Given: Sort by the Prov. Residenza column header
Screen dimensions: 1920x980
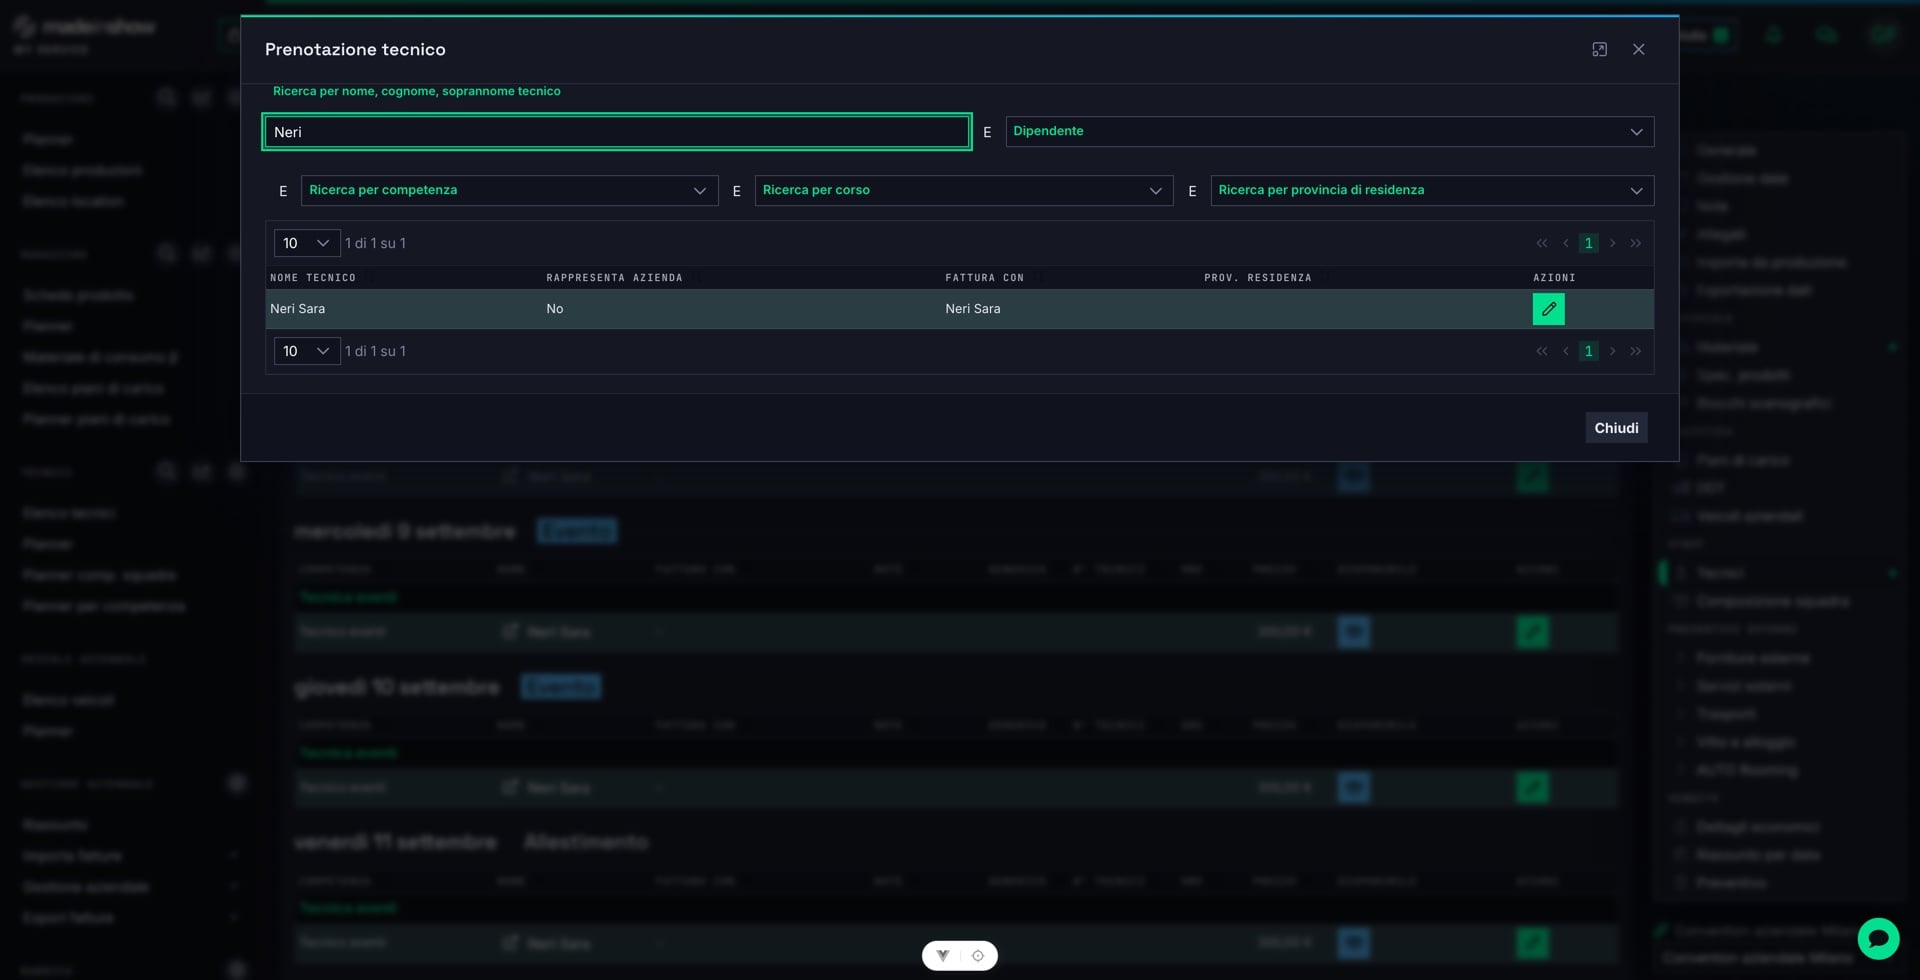Looking at the screenshot, I should click(1257, 278).
